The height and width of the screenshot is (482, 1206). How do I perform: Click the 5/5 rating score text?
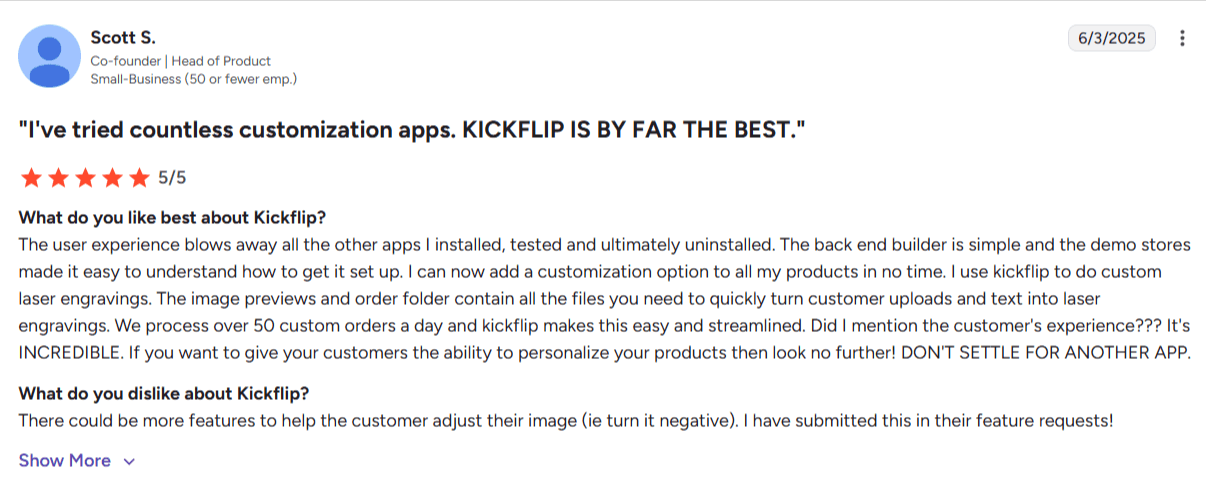172,178
